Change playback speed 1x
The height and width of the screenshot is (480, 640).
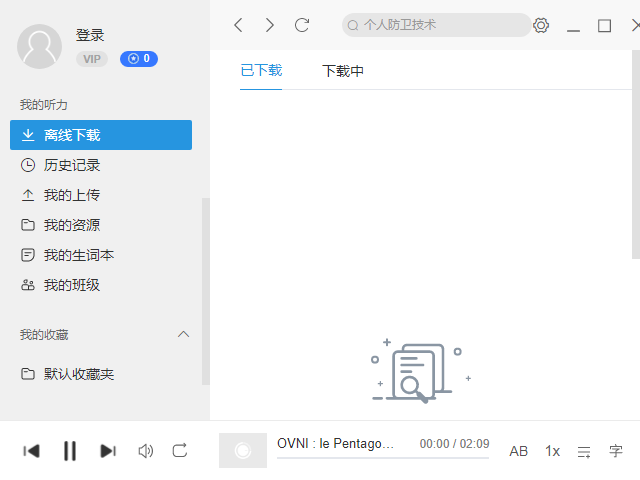[x=552, y=451]
